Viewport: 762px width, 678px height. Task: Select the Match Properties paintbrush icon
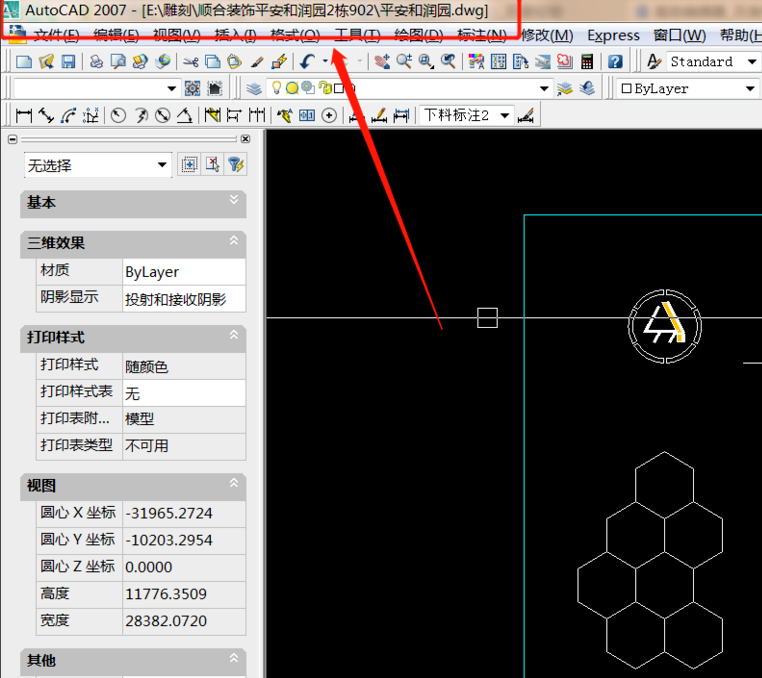click(258, 62)
